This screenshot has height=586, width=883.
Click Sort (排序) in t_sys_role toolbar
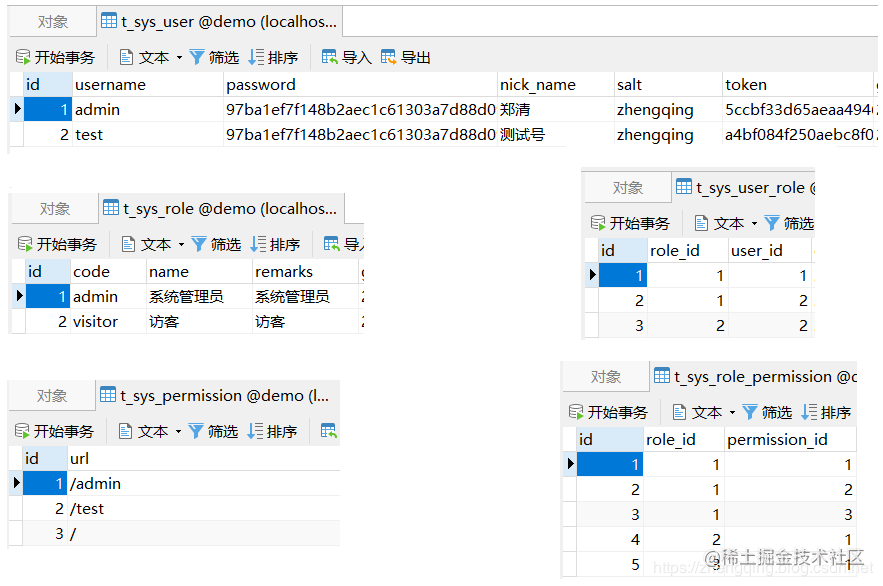coord(276,244)
